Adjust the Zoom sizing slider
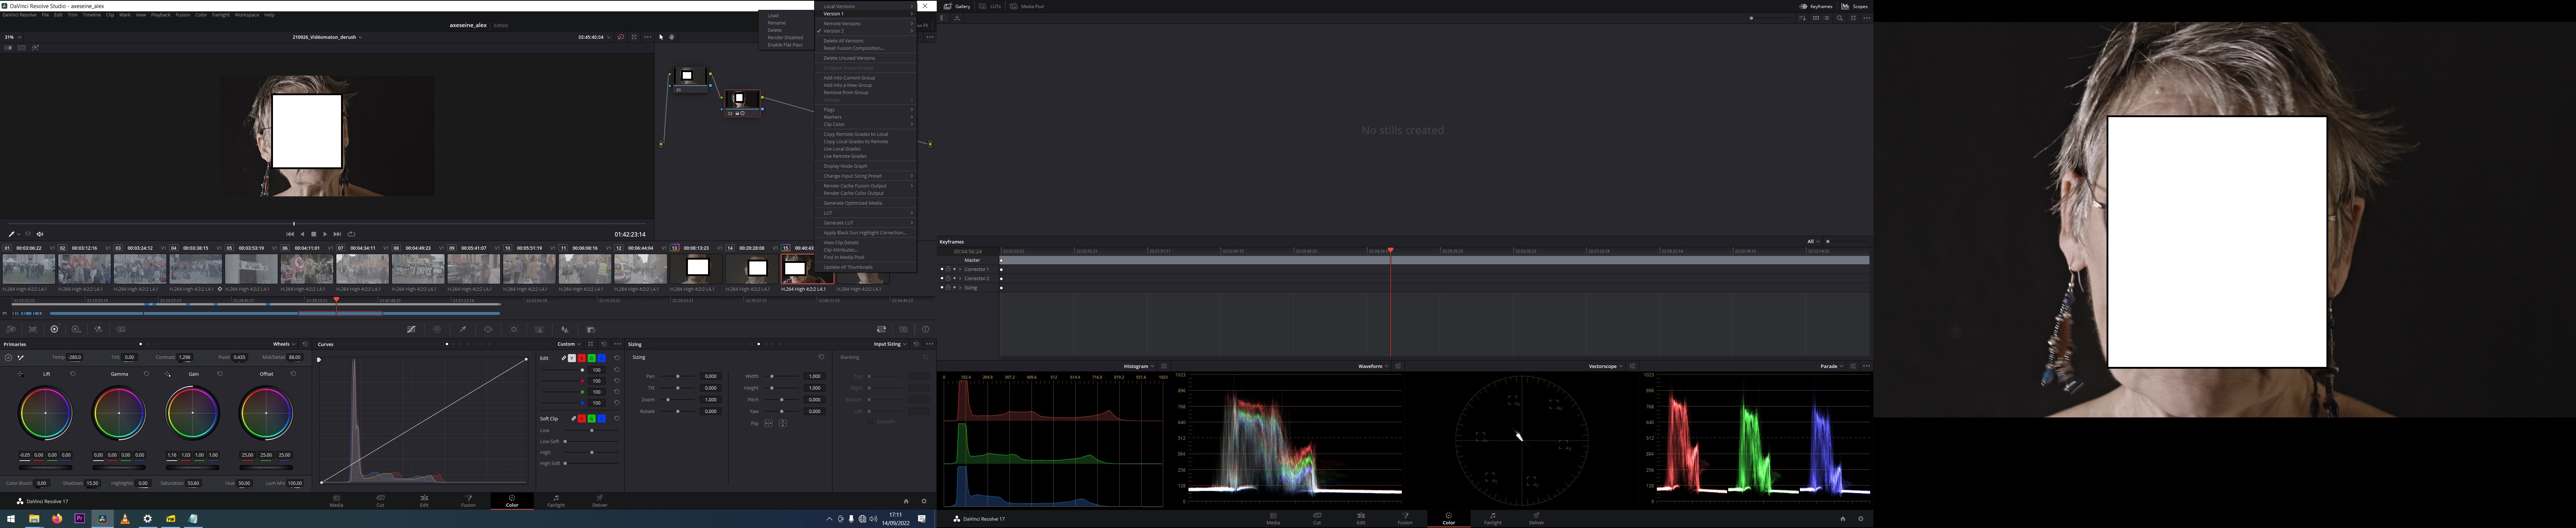The width and height of the screenshot is (2576, 528). [x=678, y=400]
